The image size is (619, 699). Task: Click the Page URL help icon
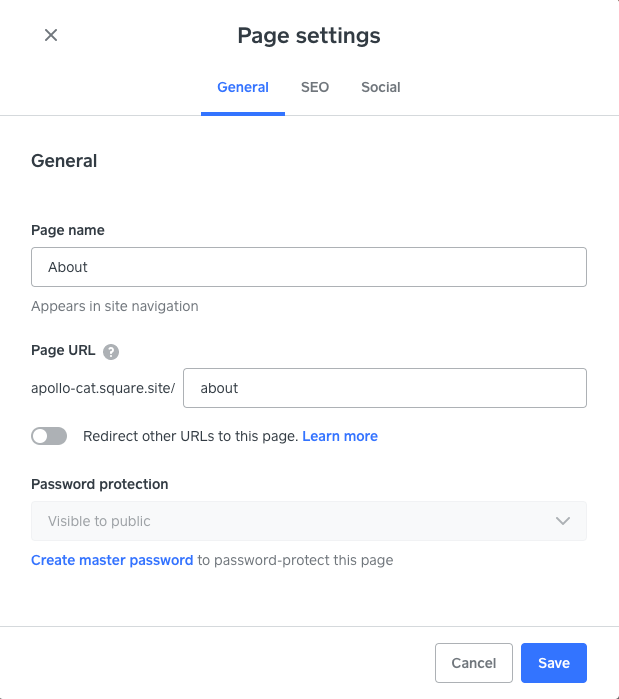tap(111, 351)
